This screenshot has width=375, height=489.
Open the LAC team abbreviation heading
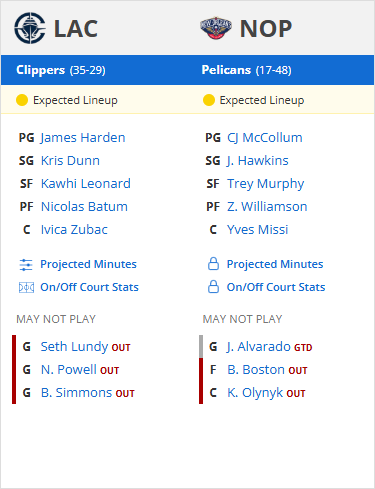coord(76,29)
